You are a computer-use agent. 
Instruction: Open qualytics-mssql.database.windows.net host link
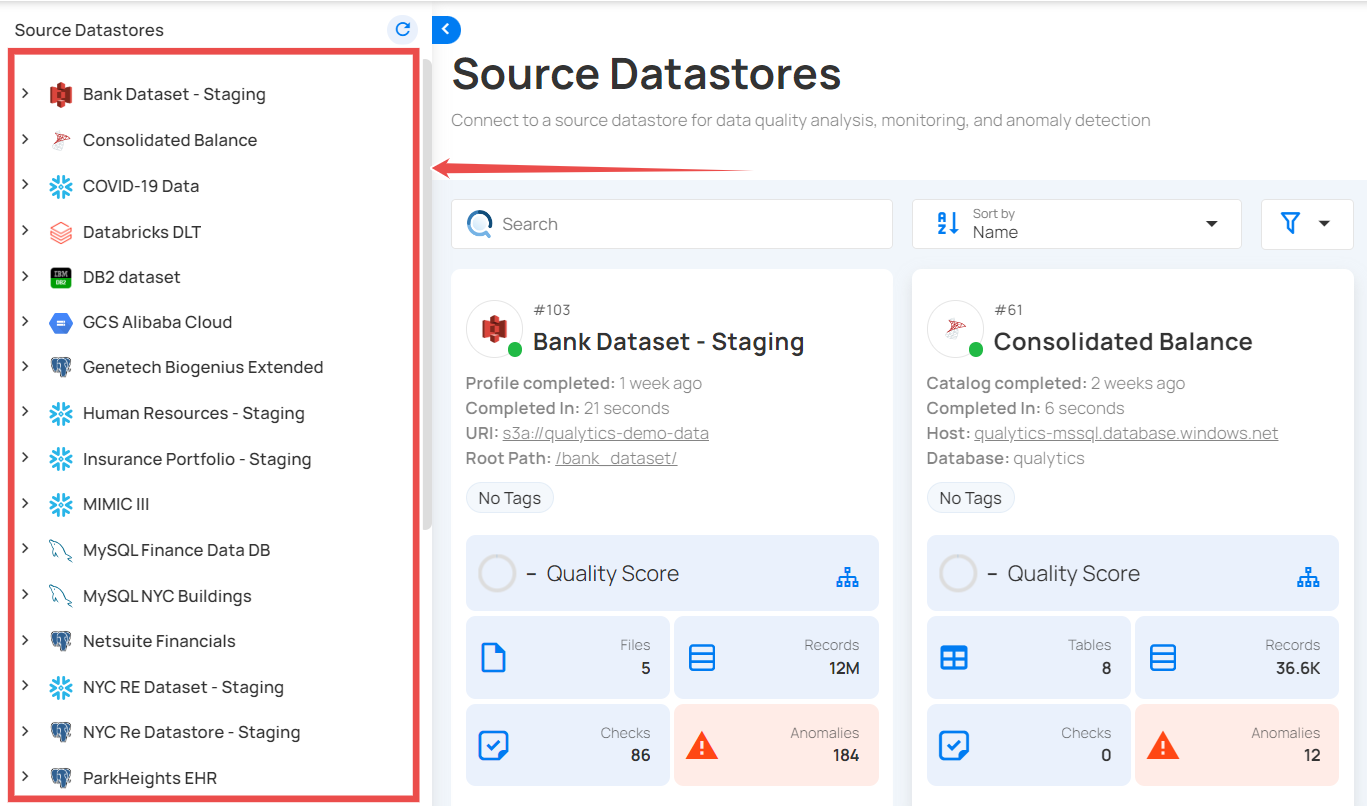[1126, 433]
